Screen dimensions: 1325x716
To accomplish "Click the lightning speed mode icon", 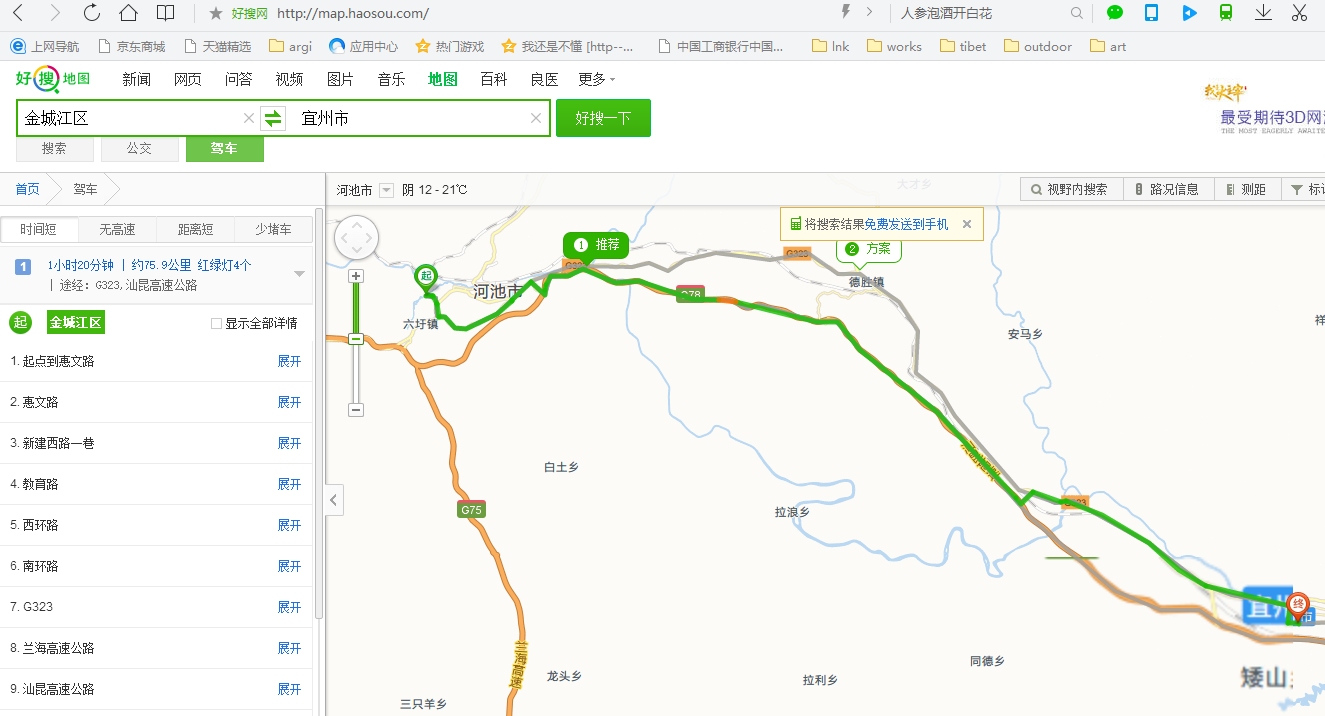I will tap(846, 12).
